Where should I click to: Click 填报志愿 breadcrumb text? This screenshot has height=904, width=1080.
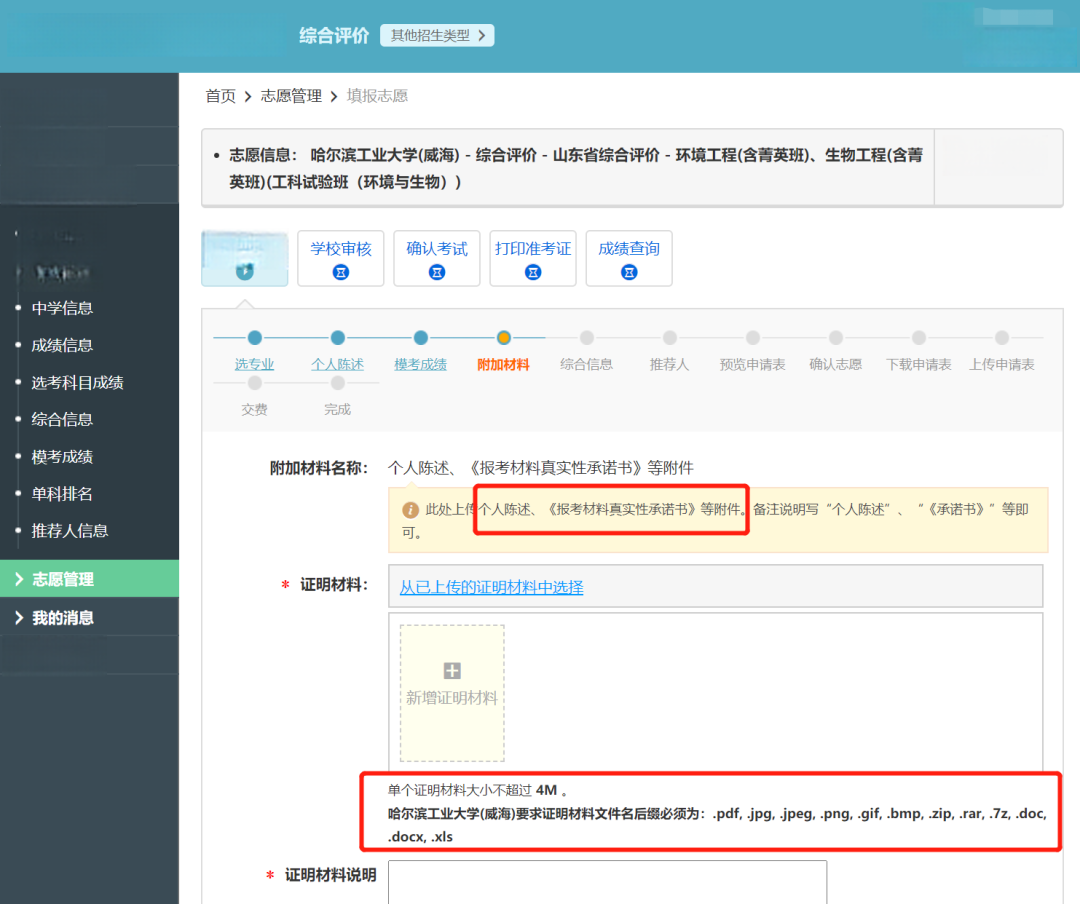click(377, 96)
